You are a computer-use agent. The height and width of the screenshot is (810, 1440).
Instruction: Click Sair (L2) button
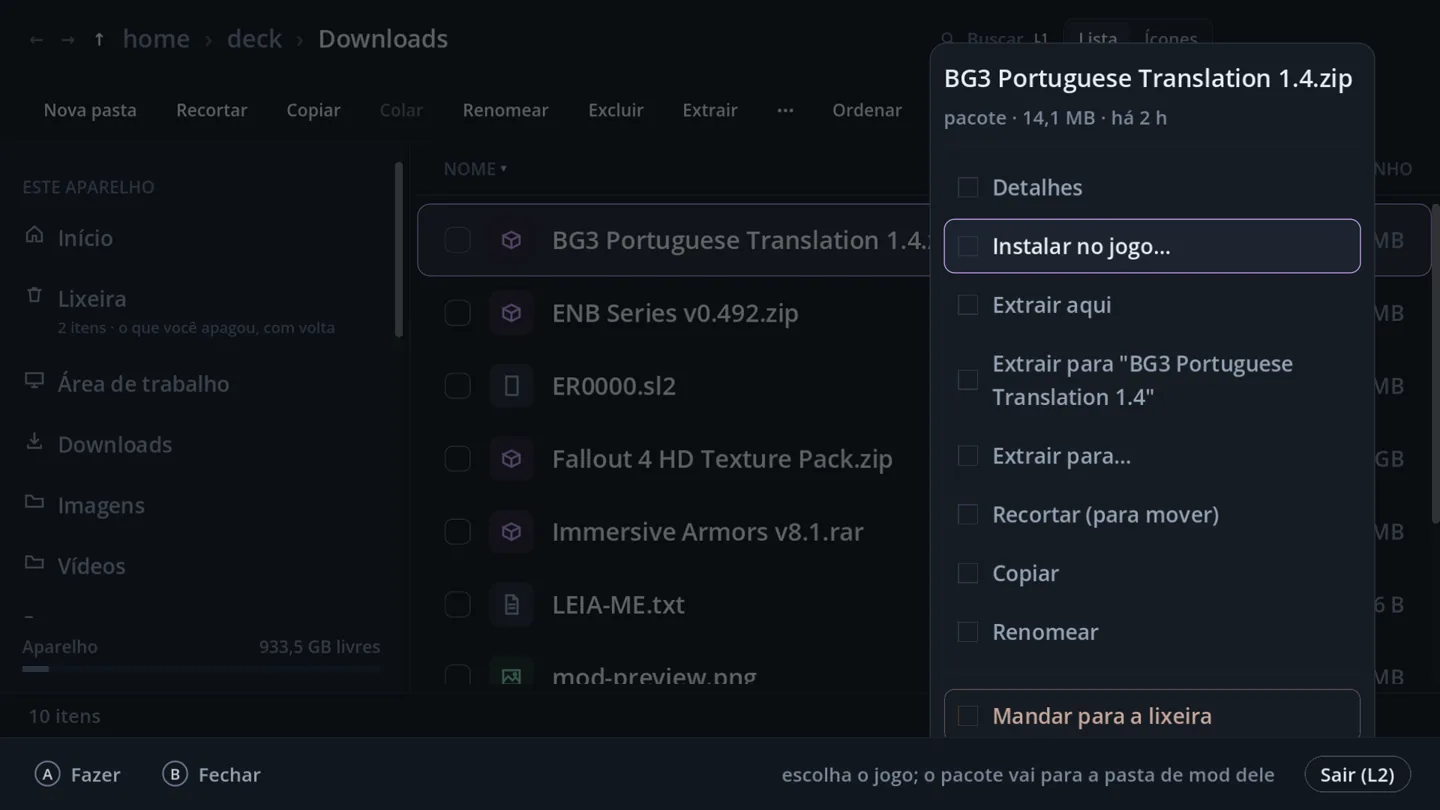click(x=1357, y=774)
